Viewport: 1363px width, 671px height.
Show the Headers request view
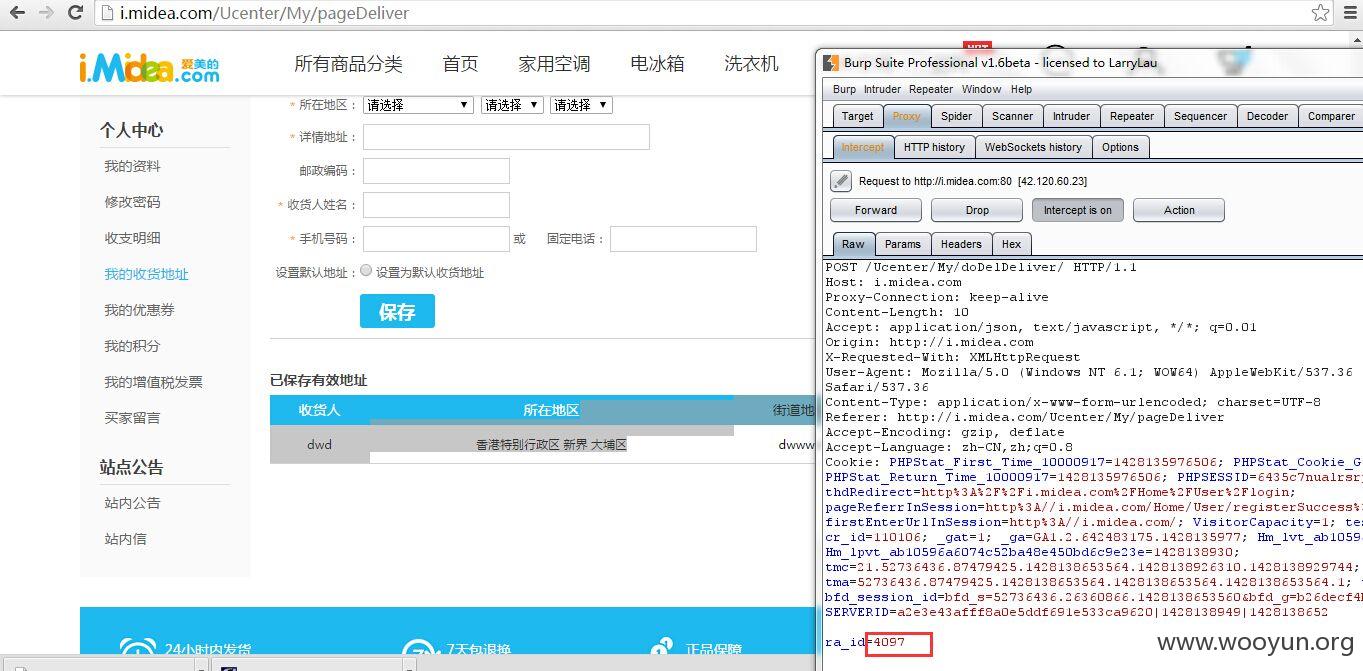tap(961, 244)
